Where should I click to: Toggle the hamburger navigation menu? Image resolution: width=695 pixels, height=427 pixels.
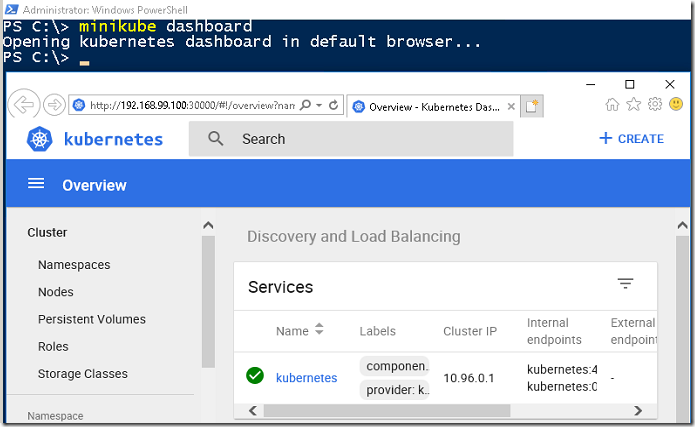[36, 183]
